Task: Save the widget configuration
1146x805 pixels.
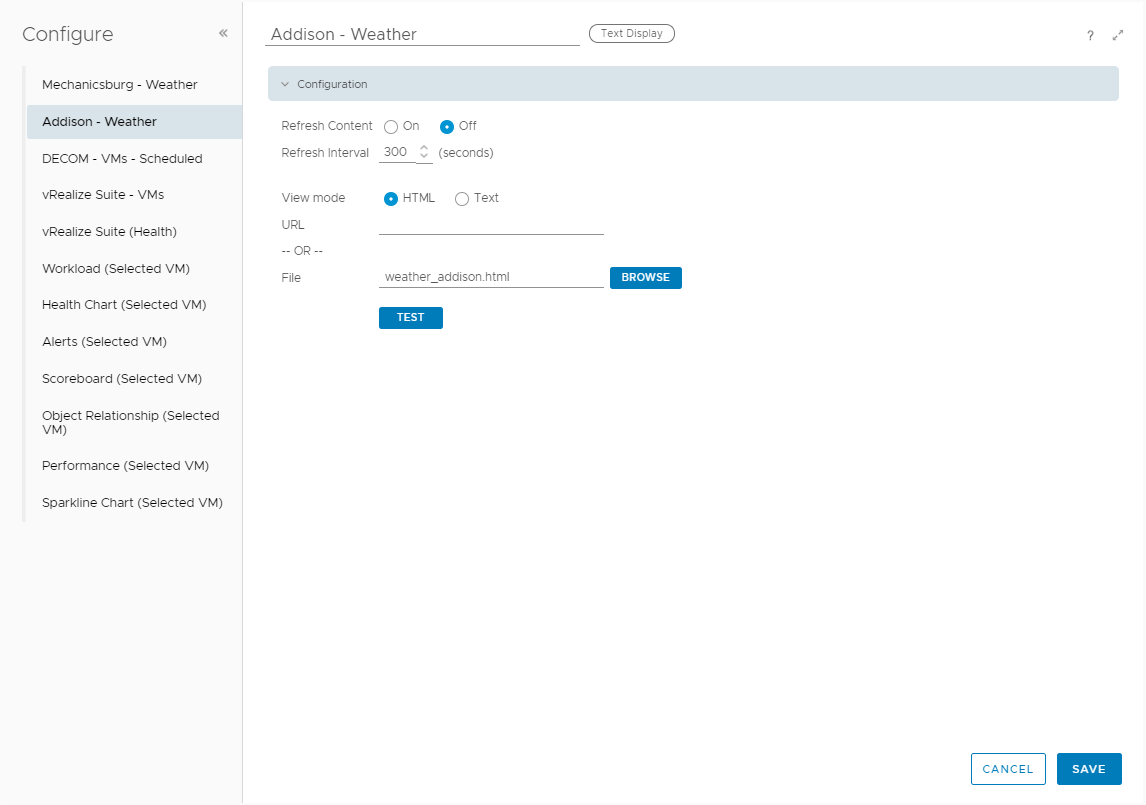Action: [x=1088, y=769]
